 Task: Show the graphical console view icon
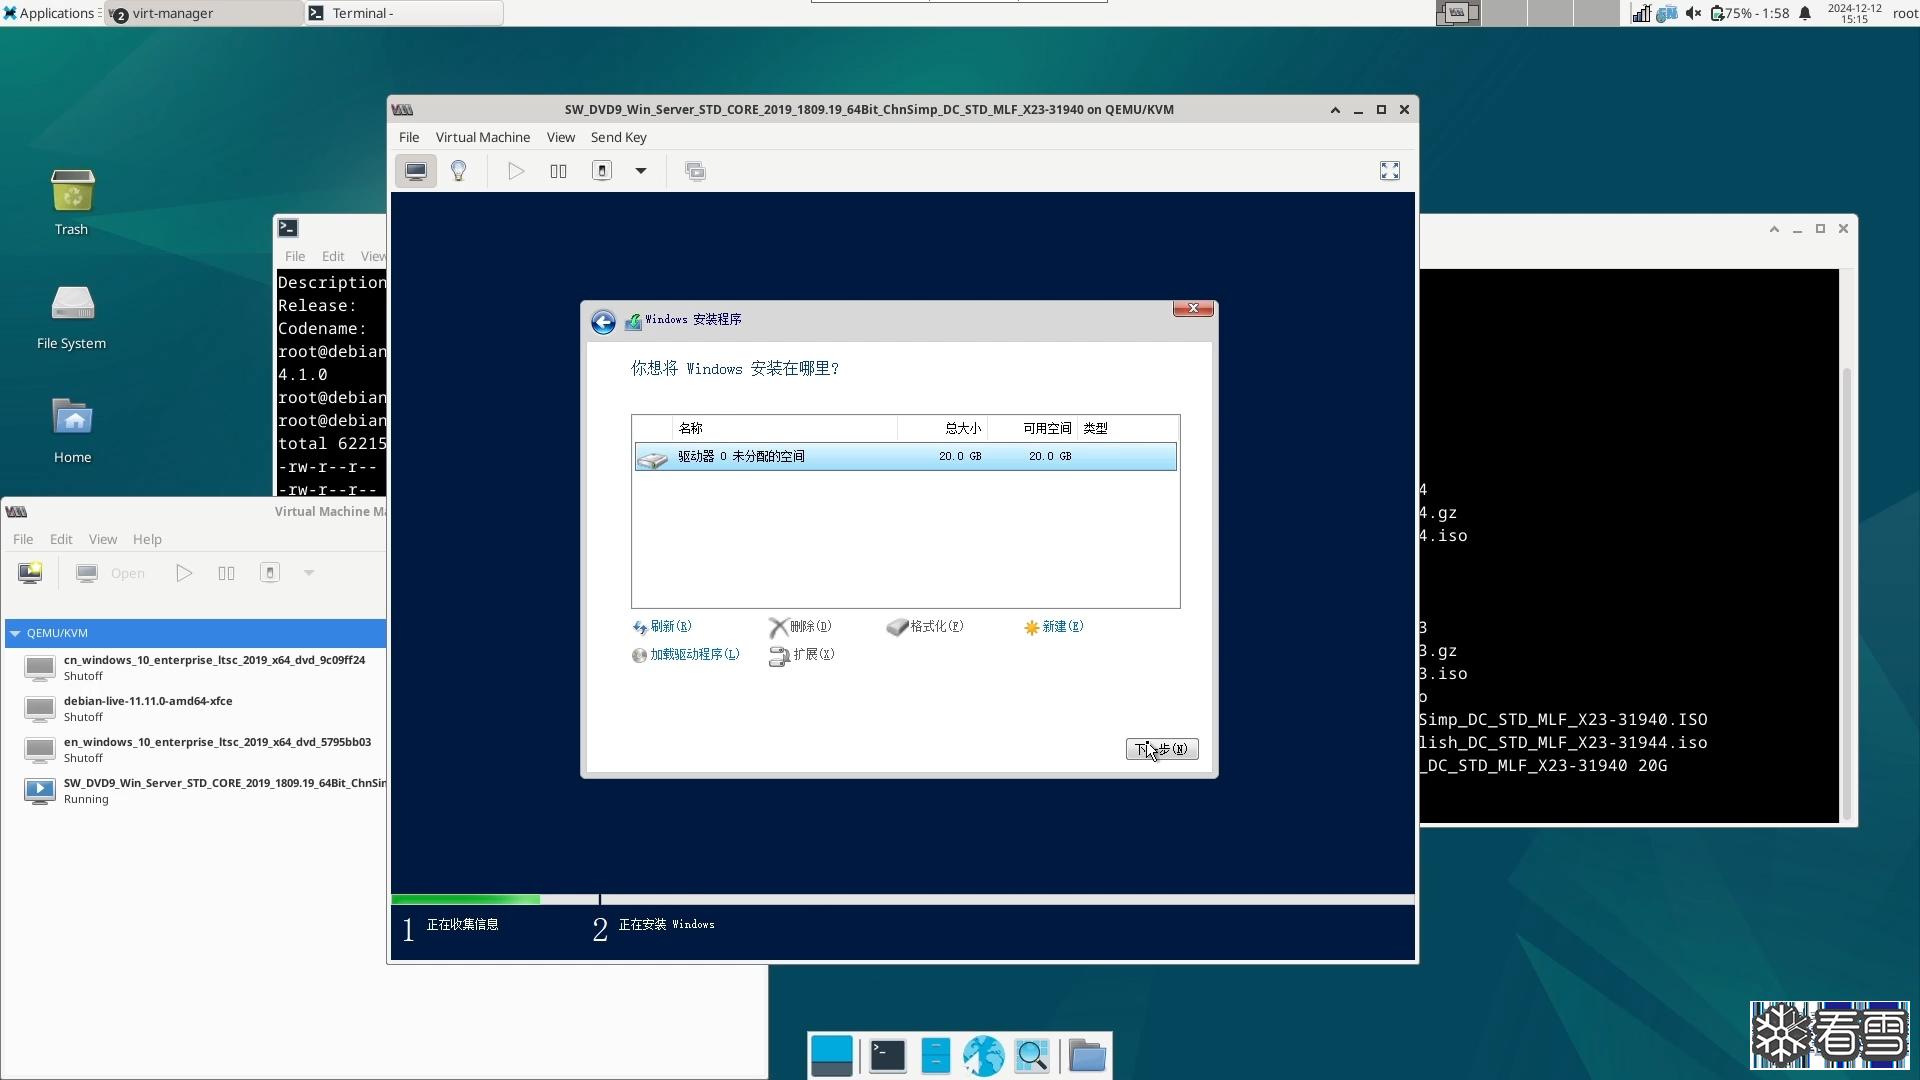pos(415,171)
